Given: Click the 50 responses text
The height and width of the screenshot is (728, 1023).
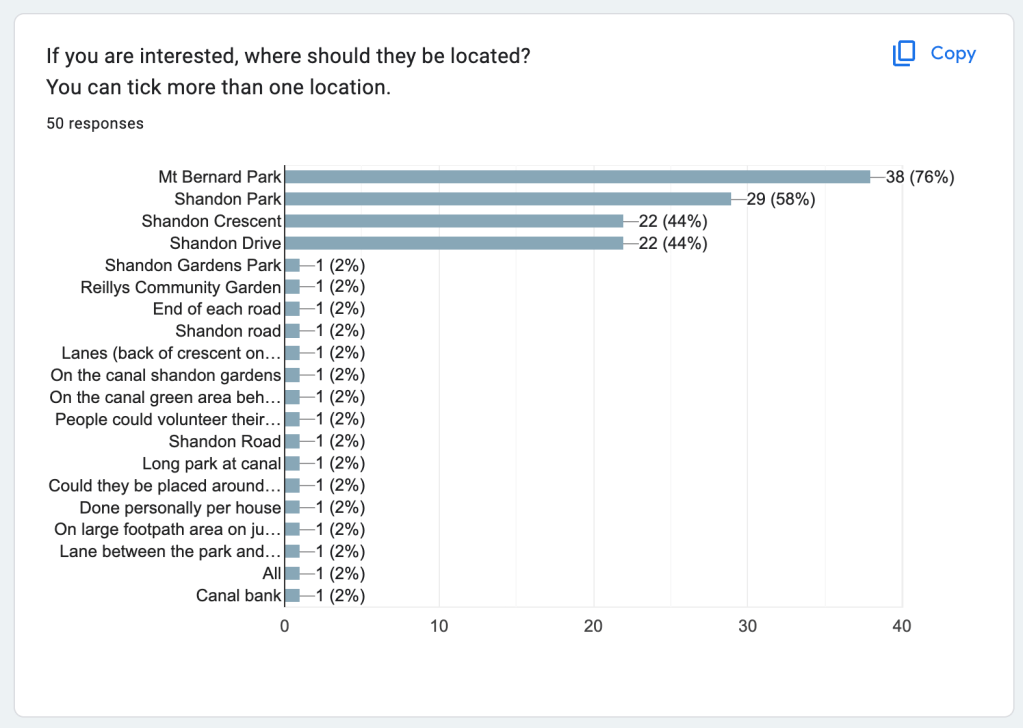Looking at the screenshot, I should (x=95, y=124).
